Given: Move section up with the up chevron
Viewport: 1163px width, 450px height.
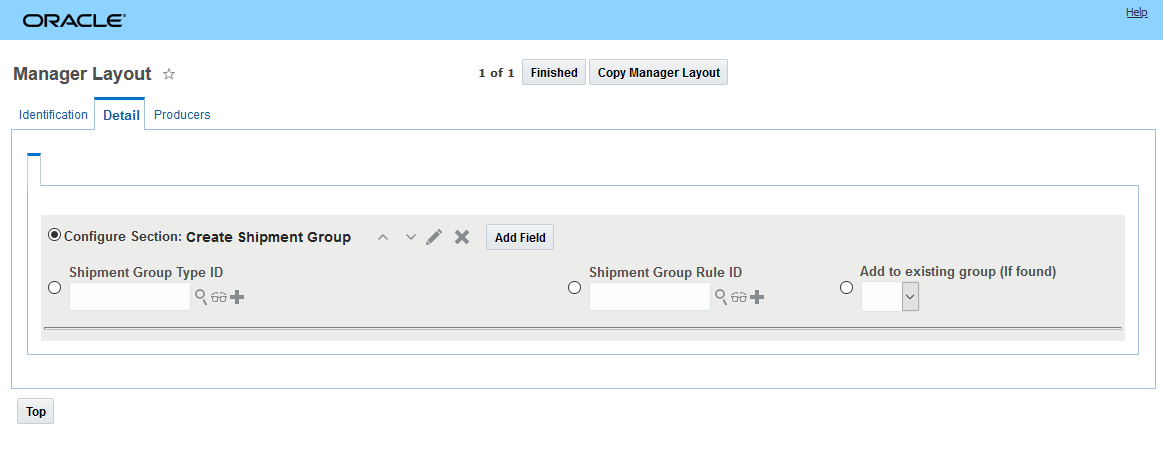Looking at the screenshot, I should click(x=382, y=237).
